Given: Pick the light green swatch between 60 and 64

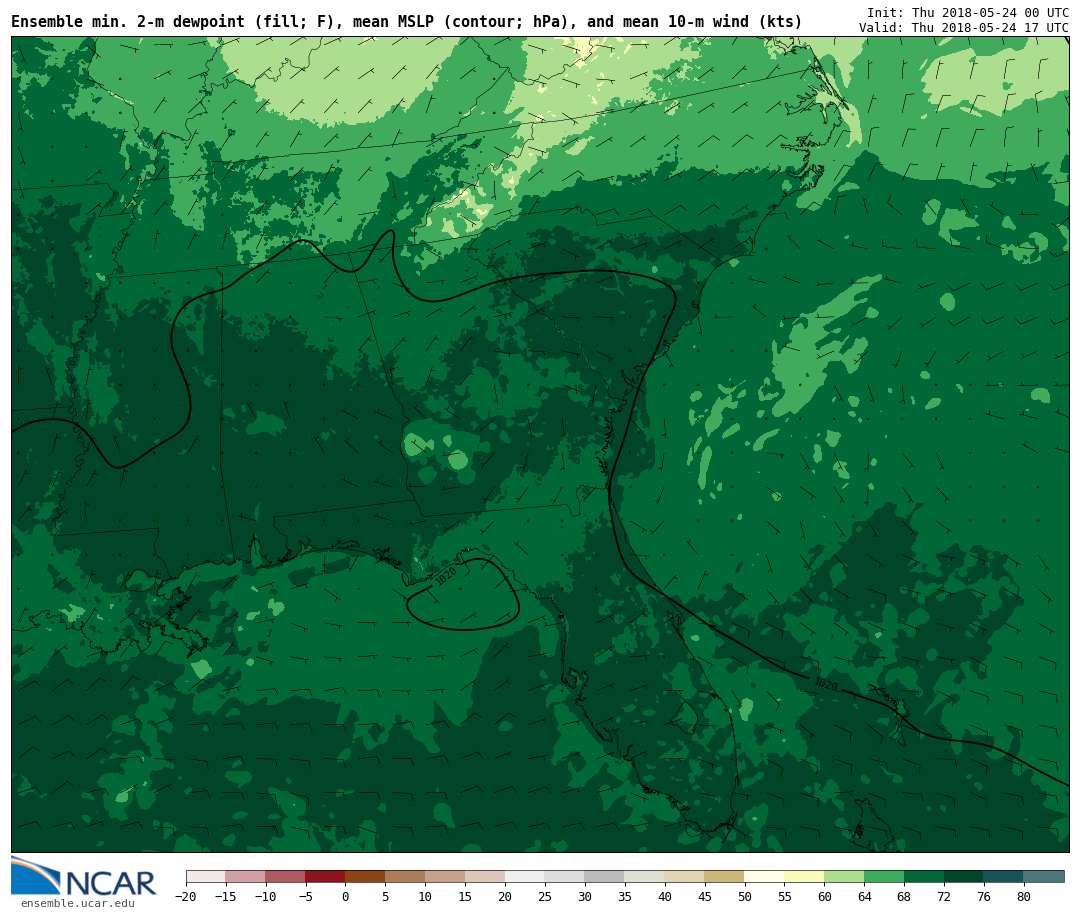Looking at the screenshot, I should (844, 877).
